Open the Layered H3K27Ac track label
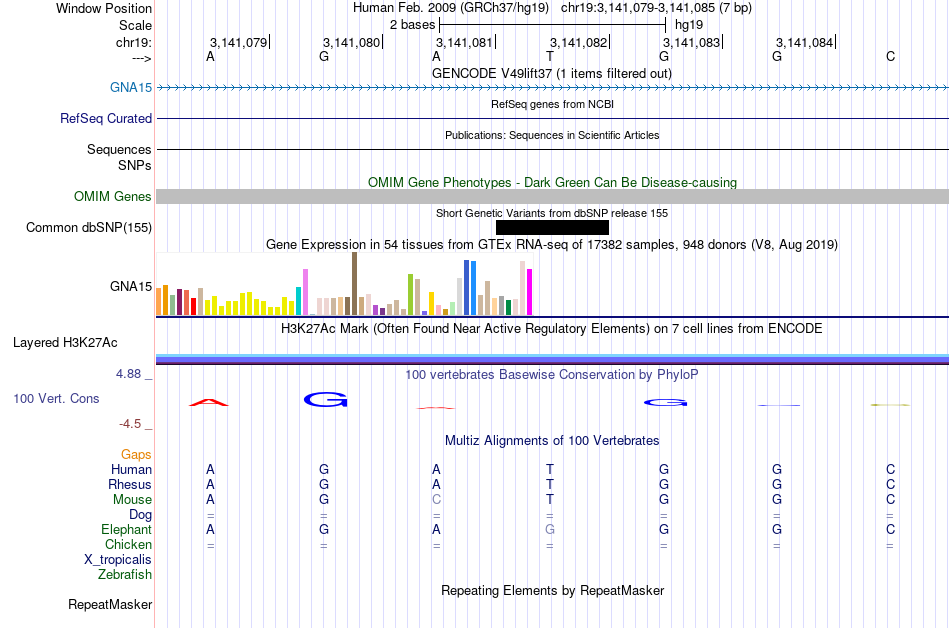950x628 pixels. tap(65, 342)
